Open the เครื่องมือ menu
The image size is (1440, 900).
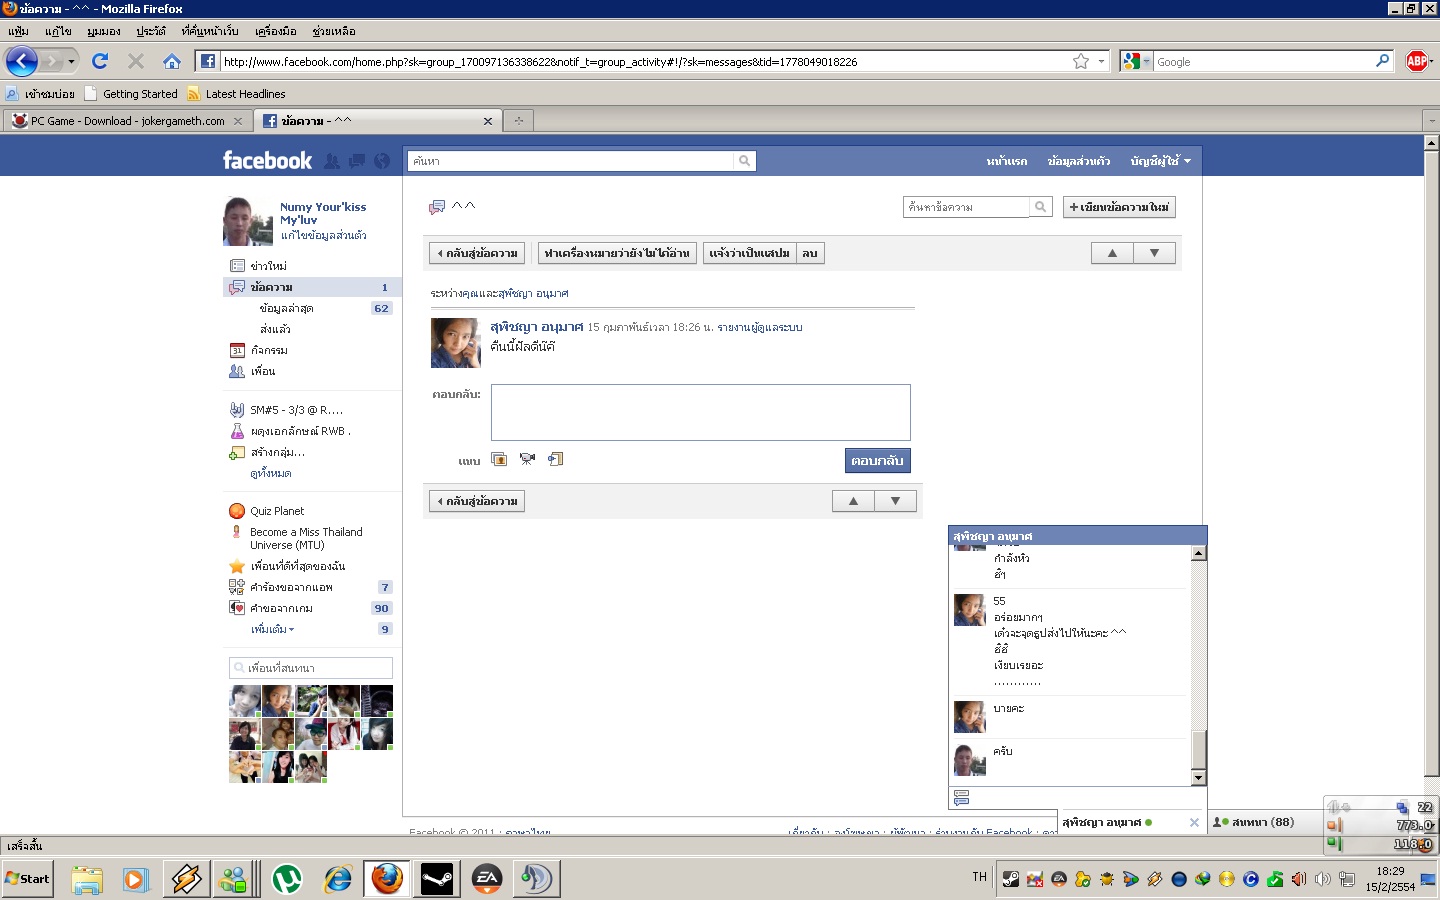276,31
